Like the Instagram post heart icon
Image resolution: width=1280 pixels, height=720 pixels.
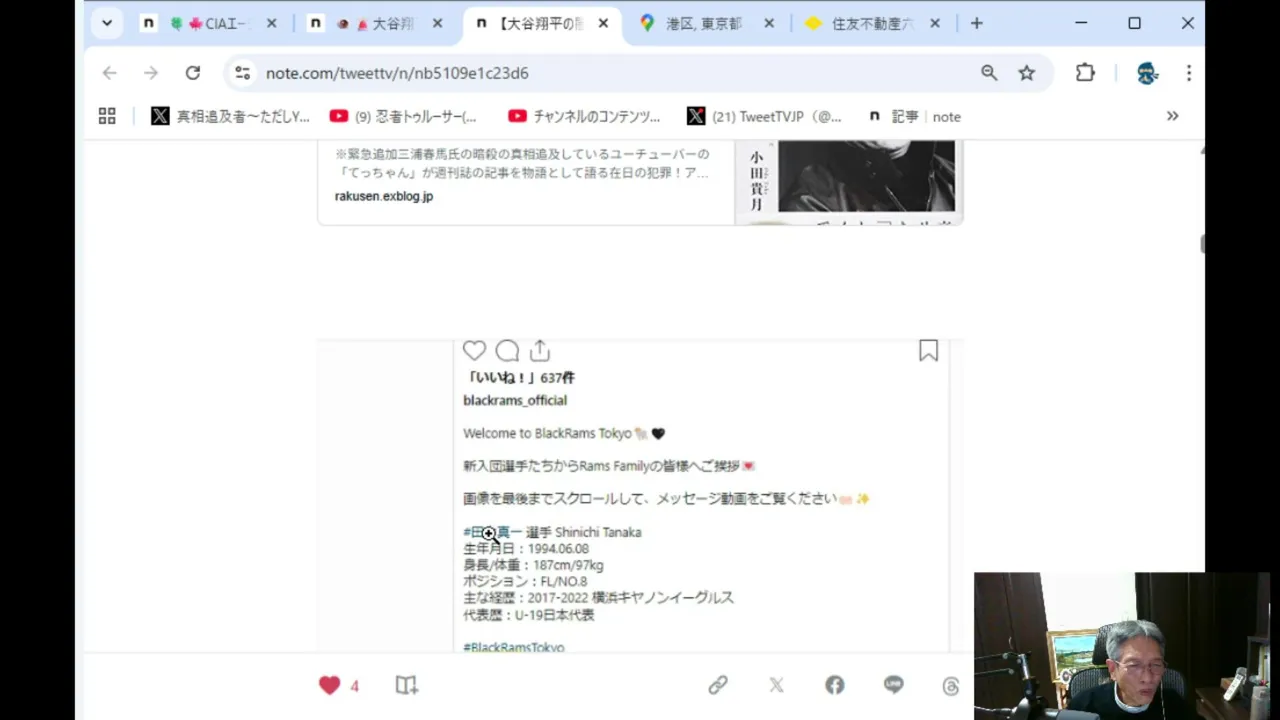[474, 351]
